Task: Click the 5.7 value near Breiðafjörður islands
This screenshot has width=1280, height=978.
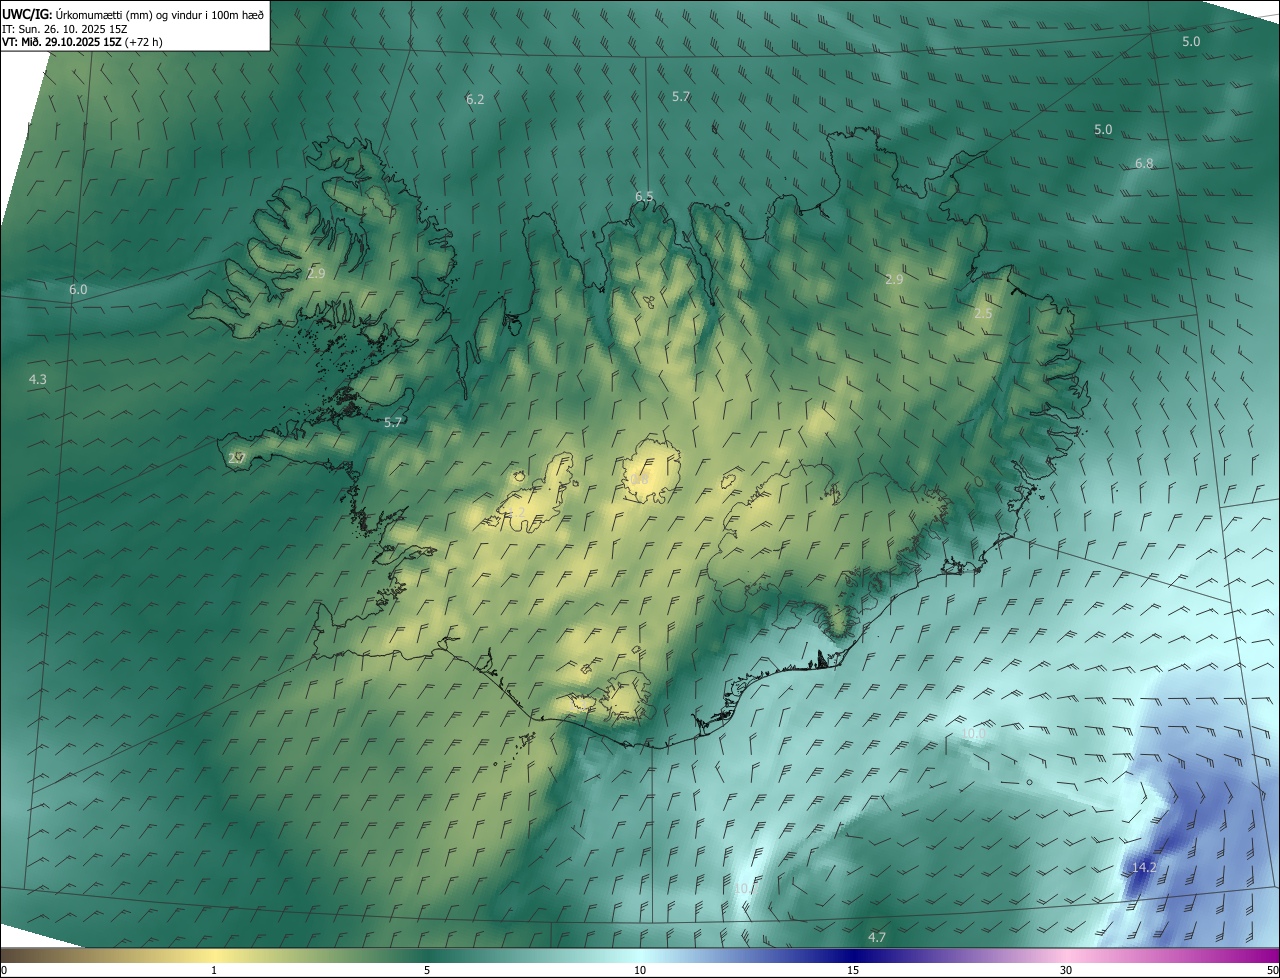Action: [x=393, y=422]
